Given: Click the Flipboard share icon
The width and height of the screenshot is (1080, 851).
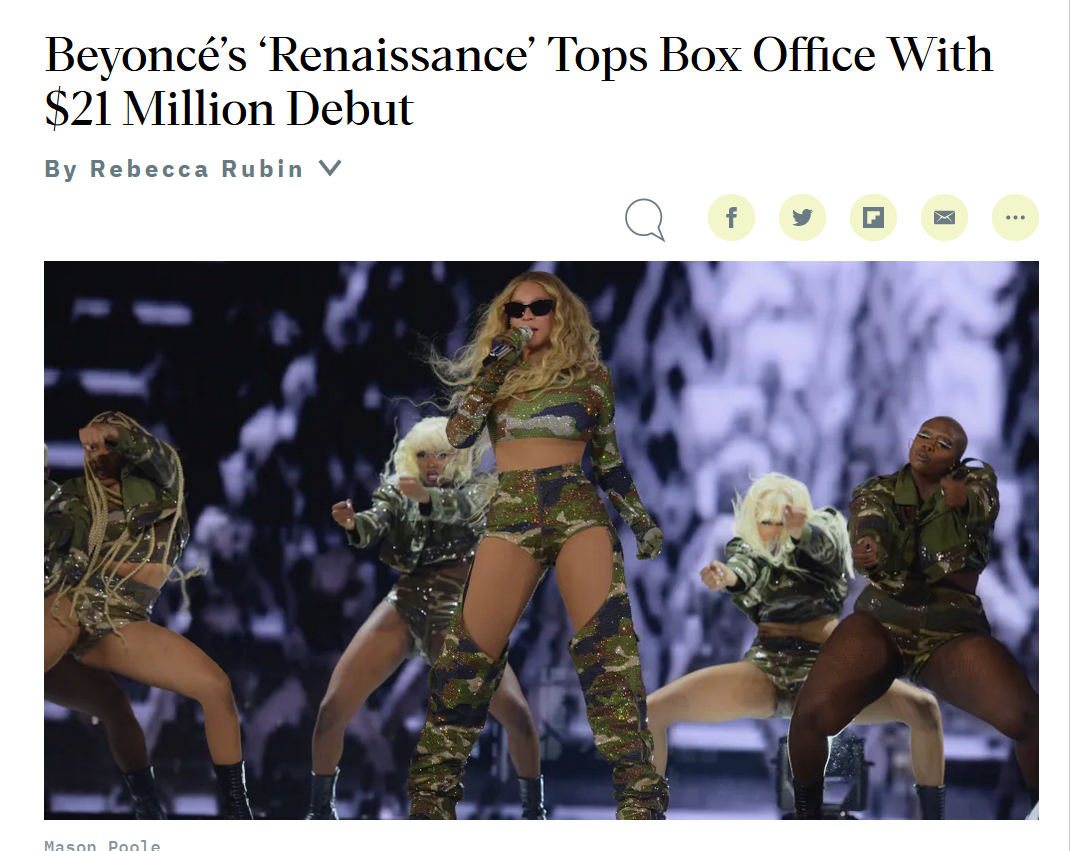Looking at the screenshot, I should 873,218.
